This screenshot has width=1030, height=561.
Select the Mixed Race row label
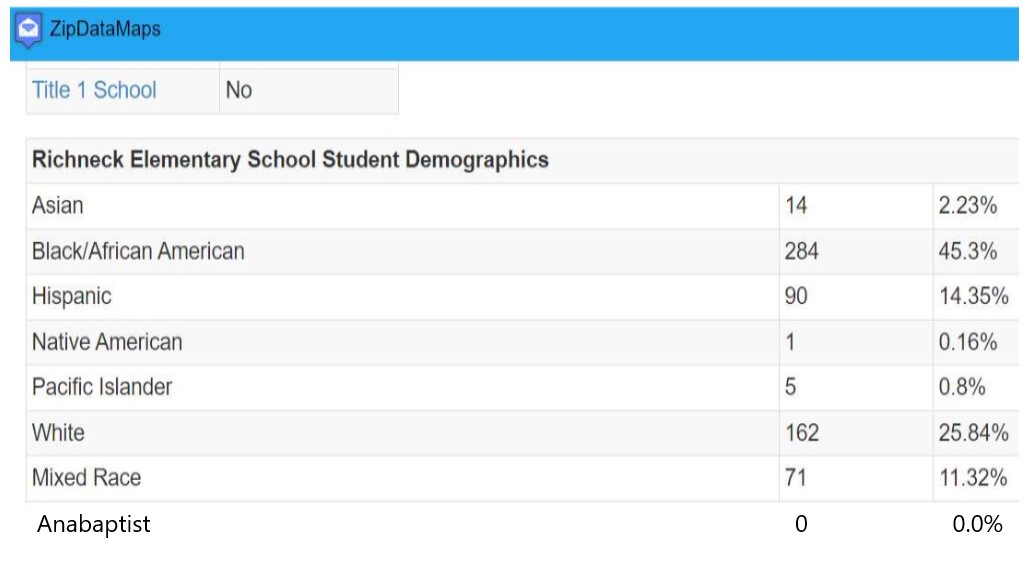tap(87, 478)
